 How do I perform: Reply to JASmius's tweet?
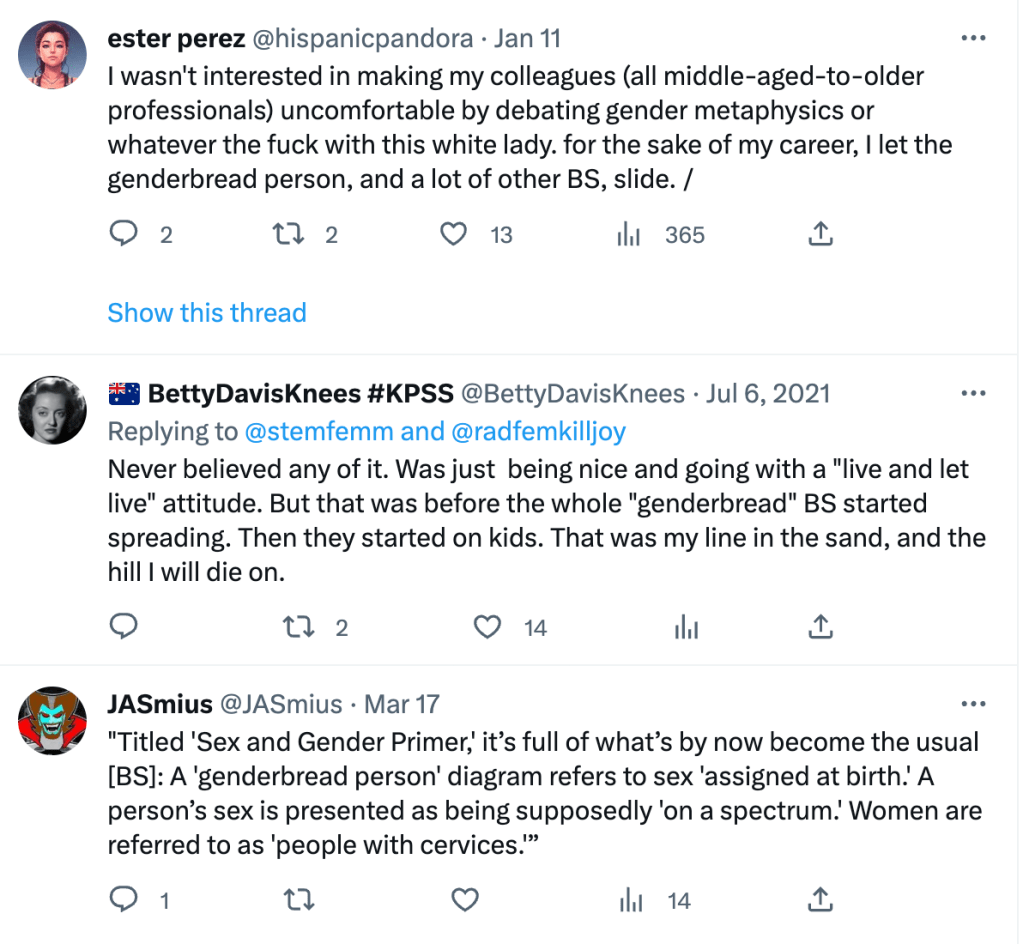click(123, 900)
